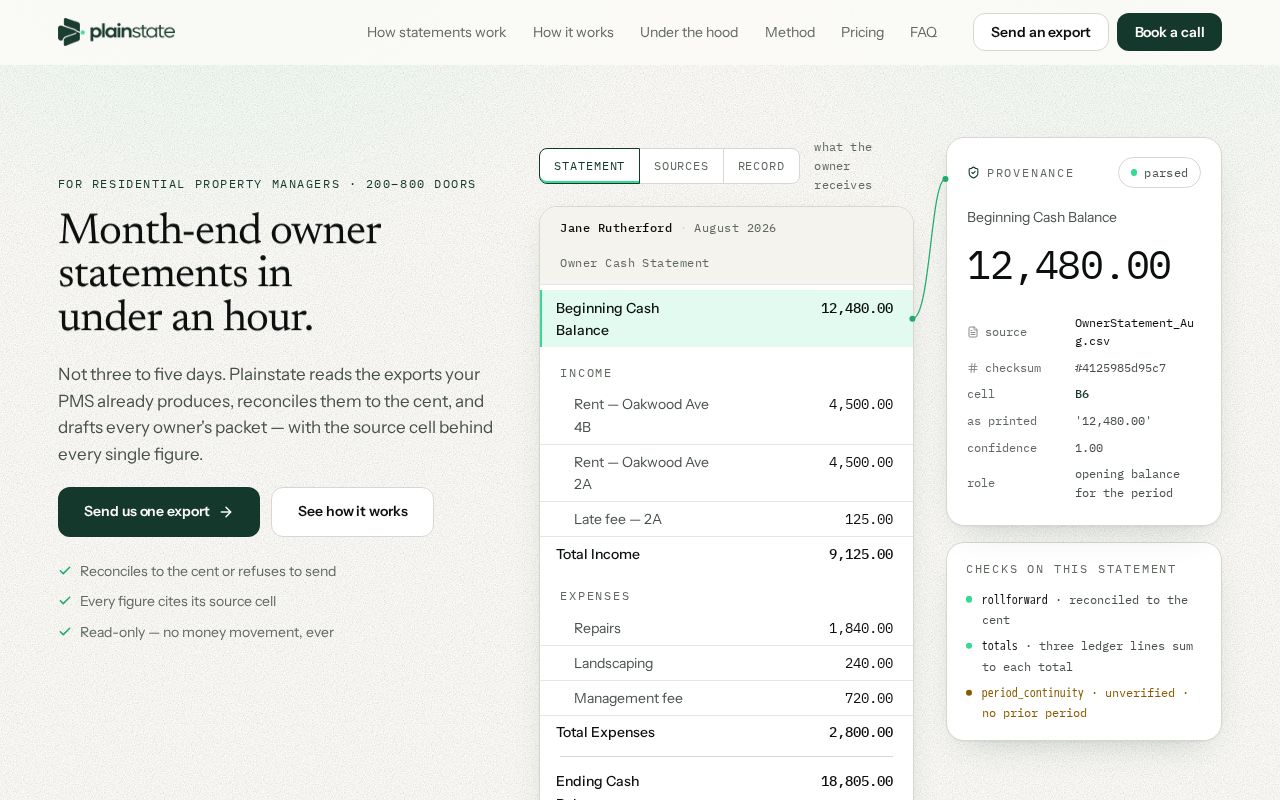Click cell reference B6
Screen dimensions: 1280x800
(x=1082, y=394)
